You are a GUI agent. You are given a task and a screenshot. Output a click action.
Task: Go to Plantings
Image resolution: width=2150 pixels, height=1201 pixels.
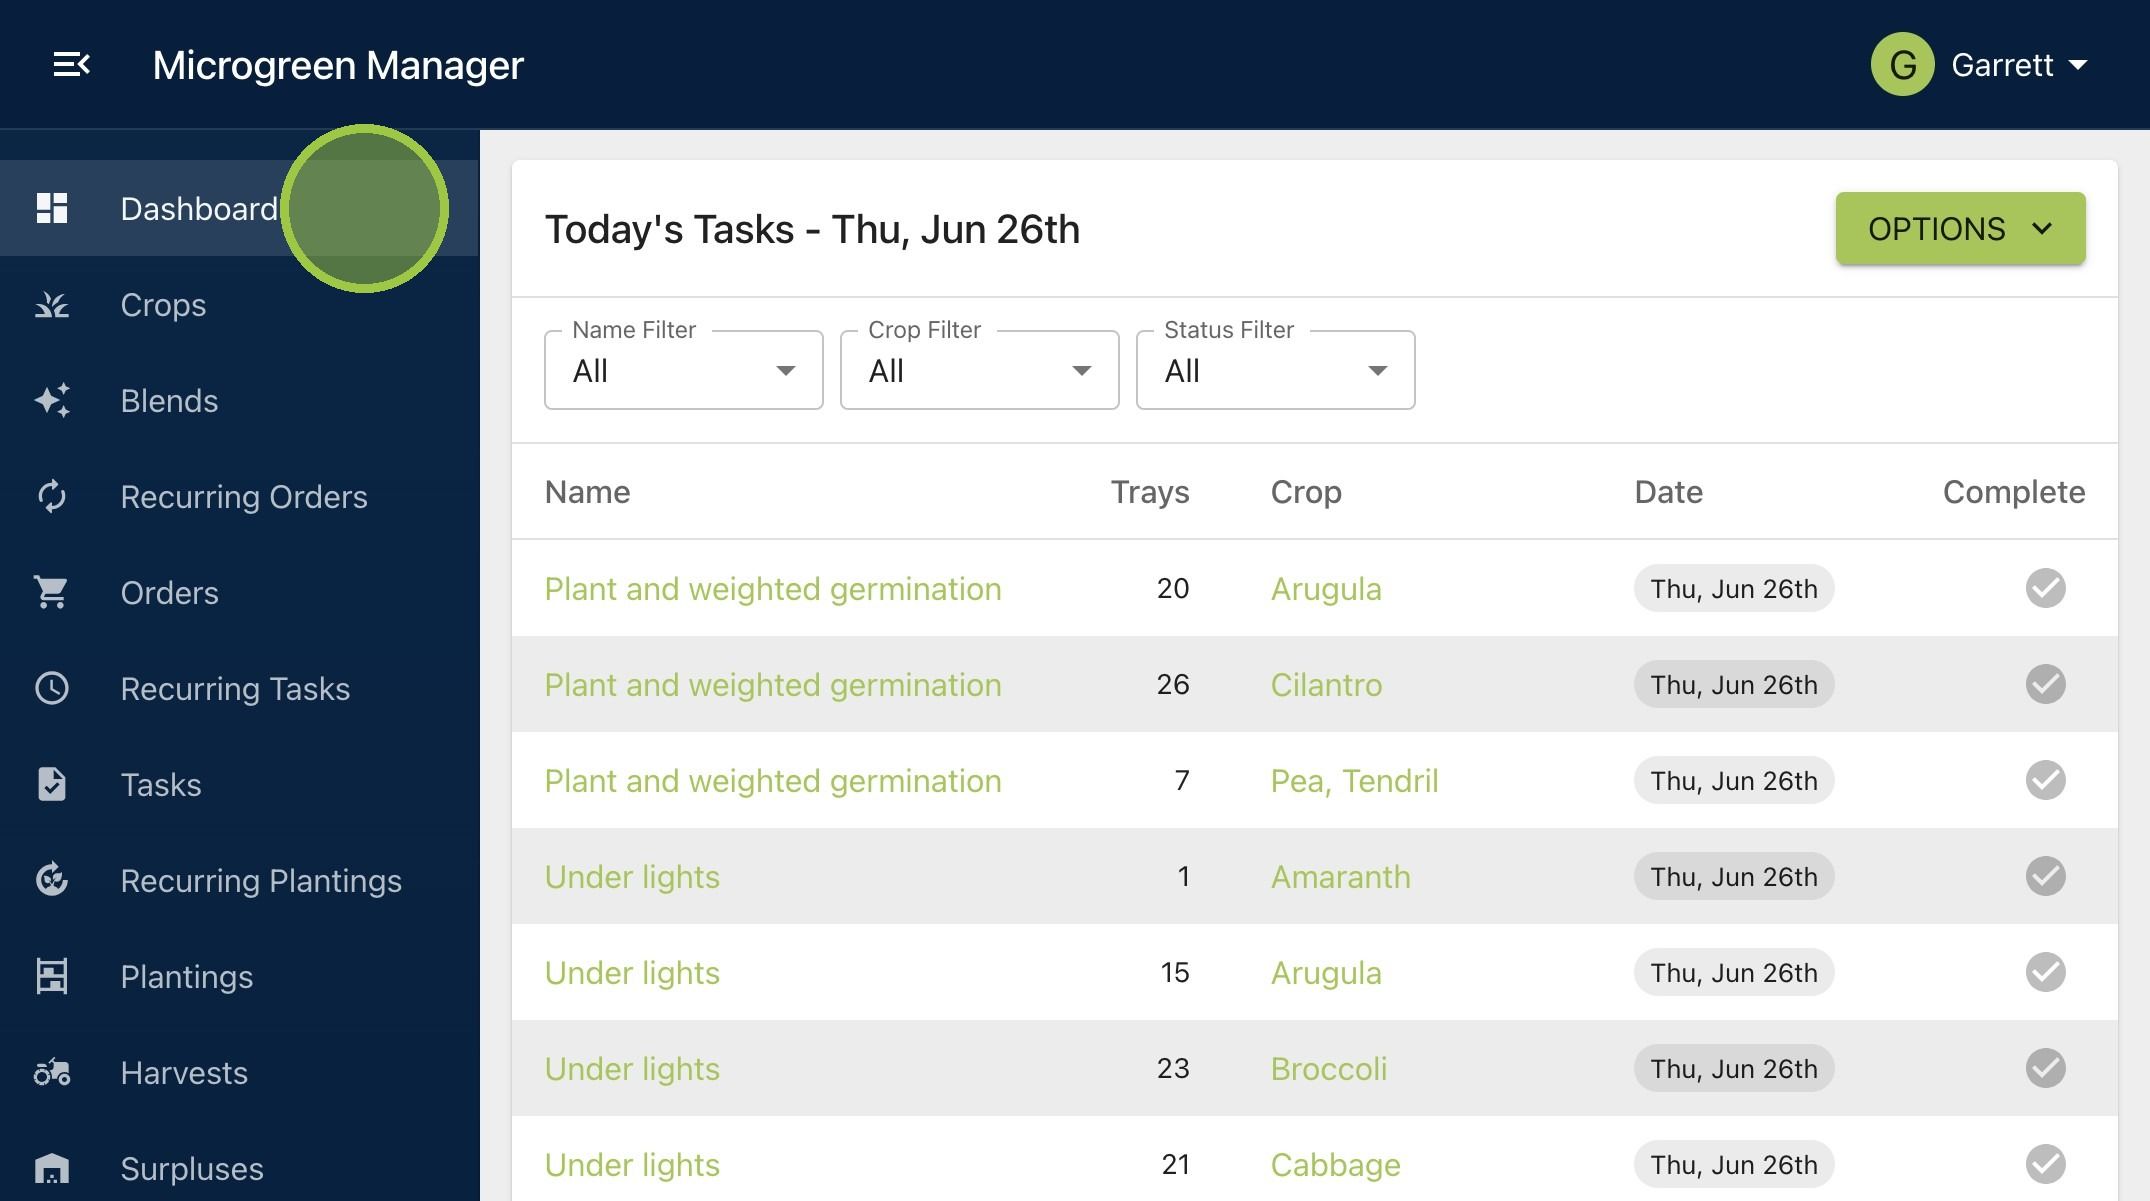pos(239,976)
